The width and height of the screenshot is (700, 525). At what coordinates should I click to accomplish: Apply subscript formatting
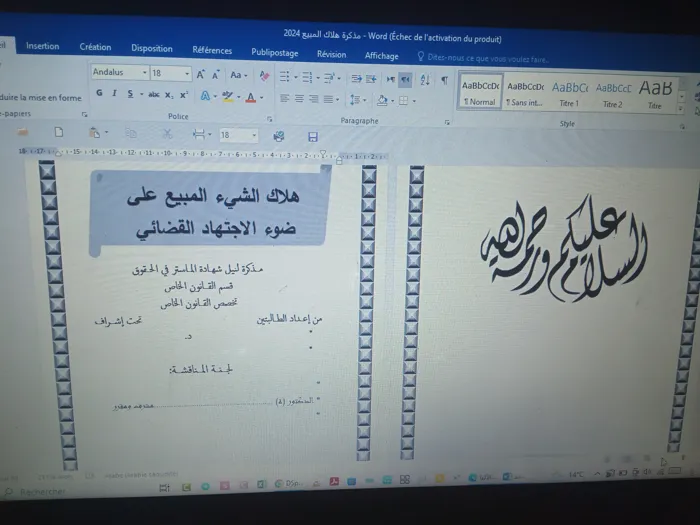(168, 95)
